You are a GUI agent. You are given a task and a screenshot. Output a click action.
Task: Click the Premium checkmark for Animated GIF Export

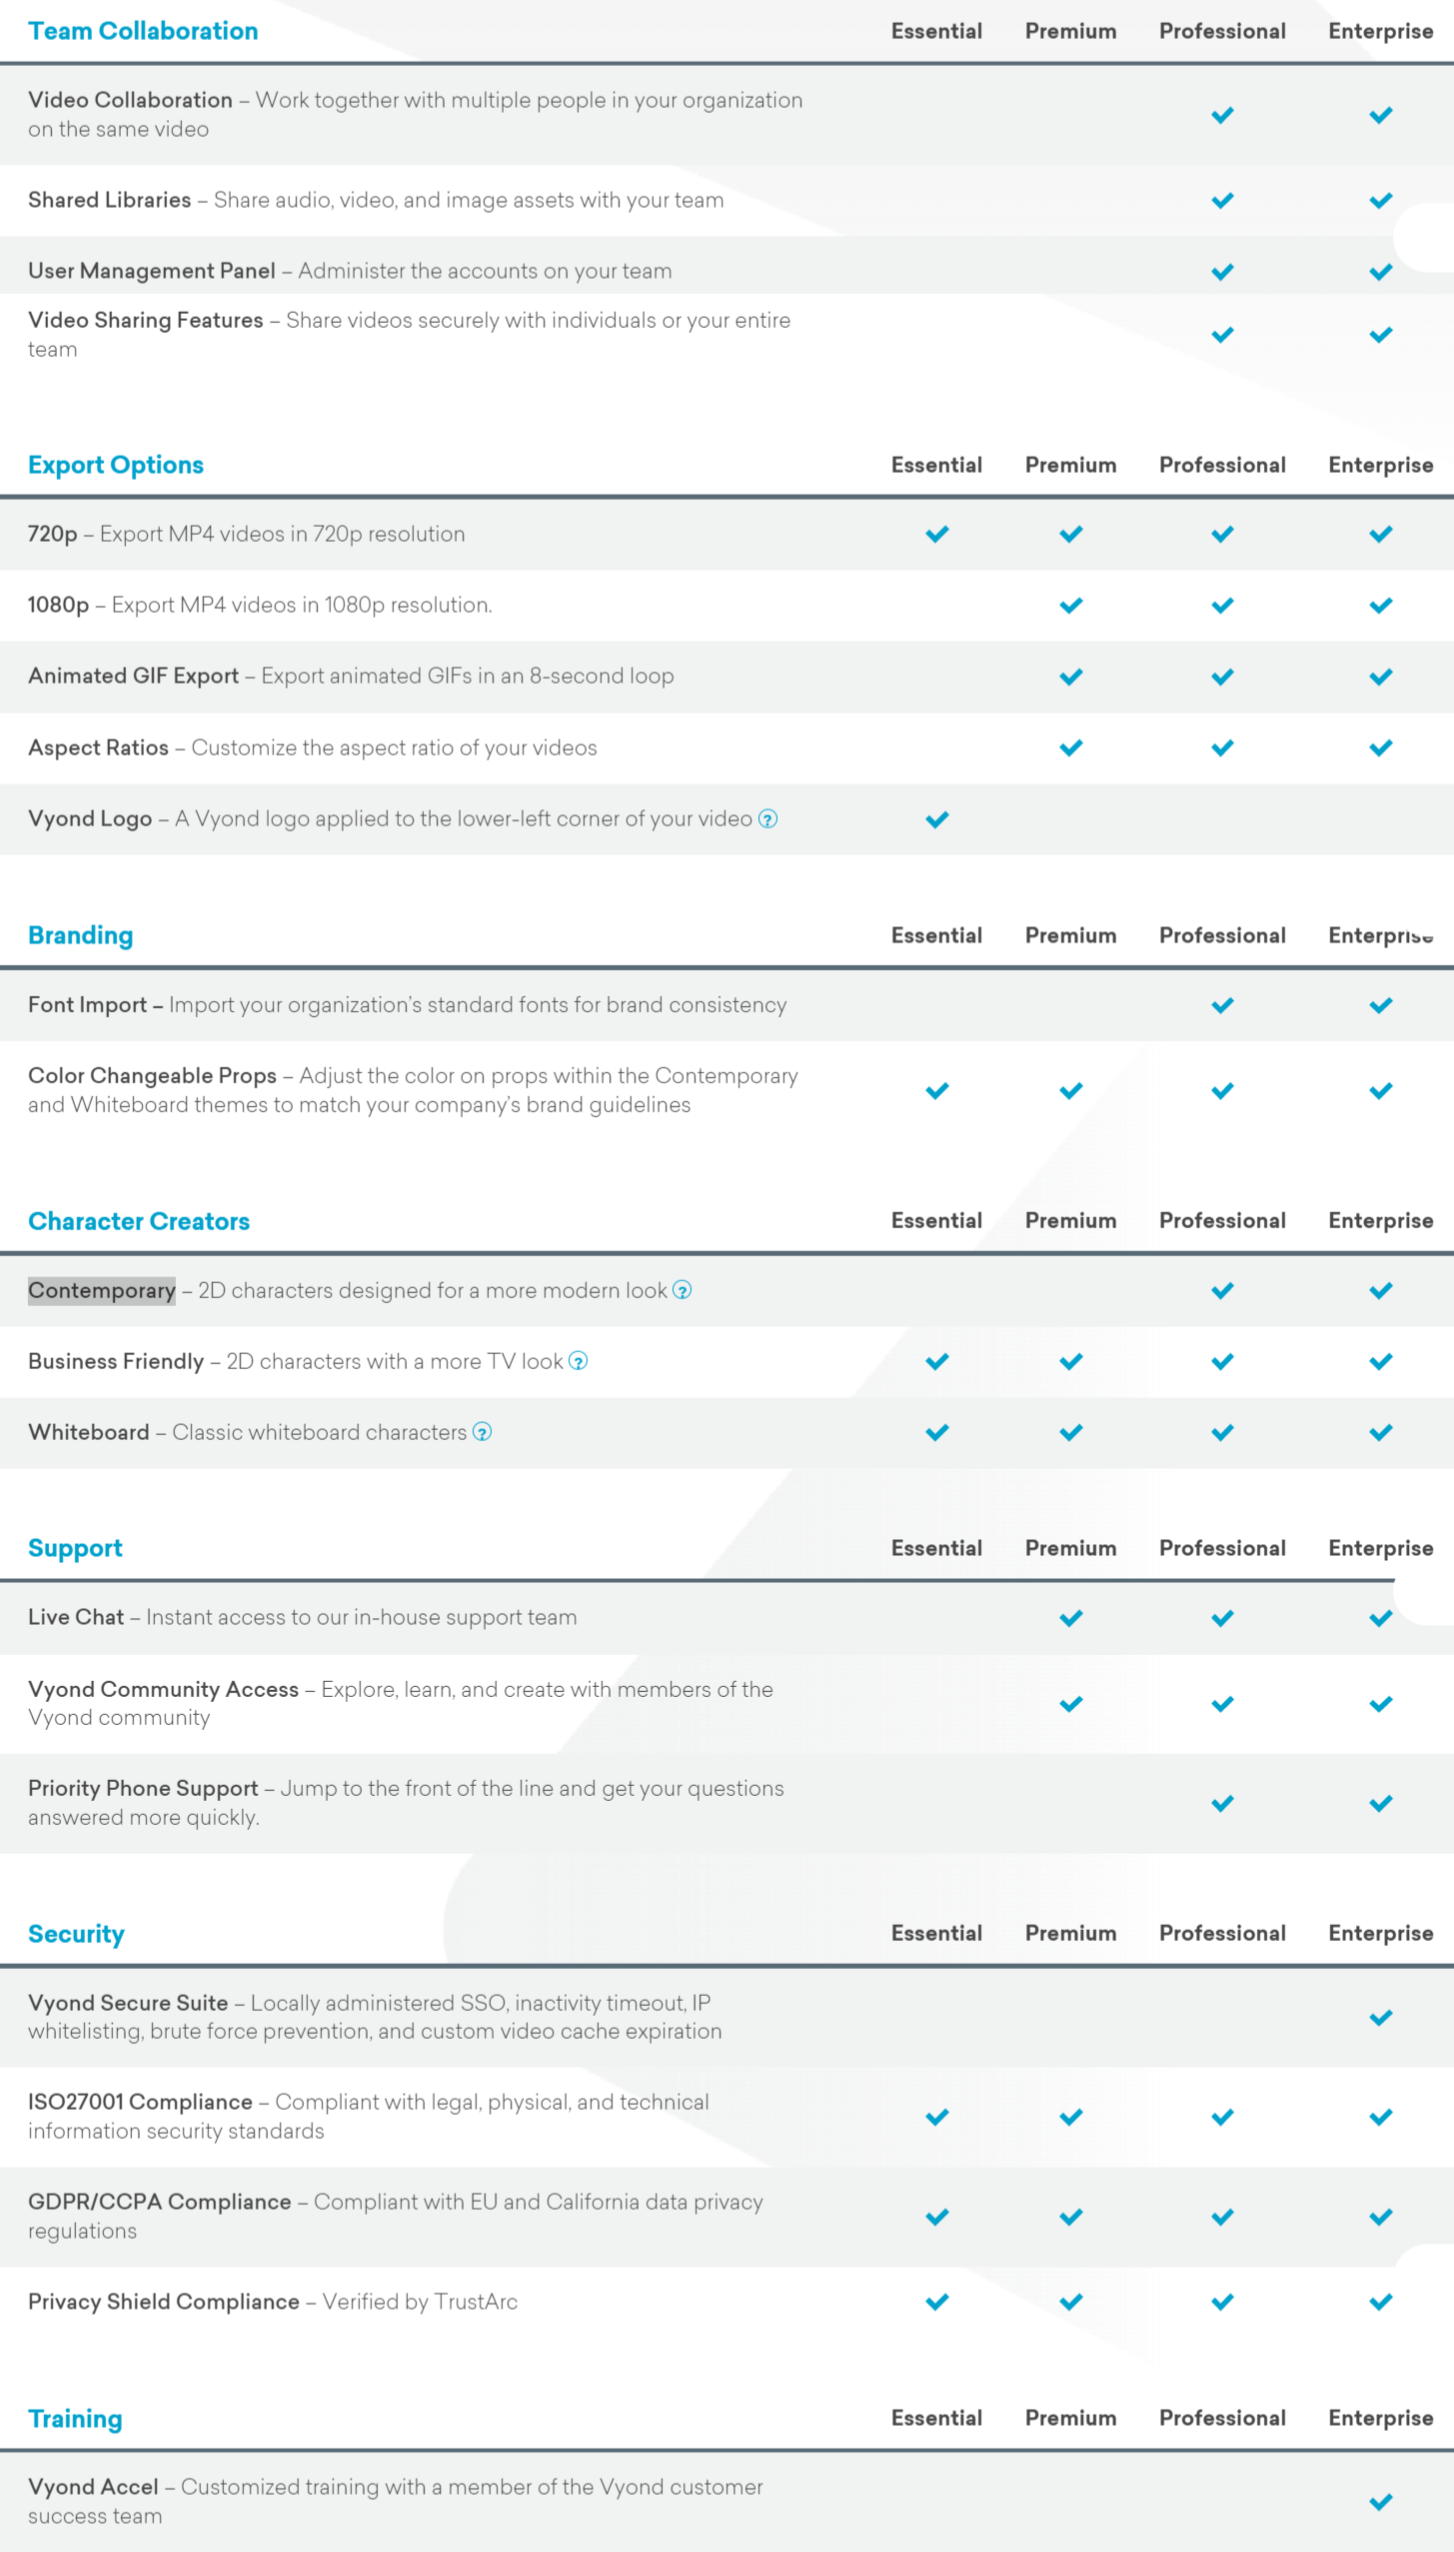tap(1071, 676)
